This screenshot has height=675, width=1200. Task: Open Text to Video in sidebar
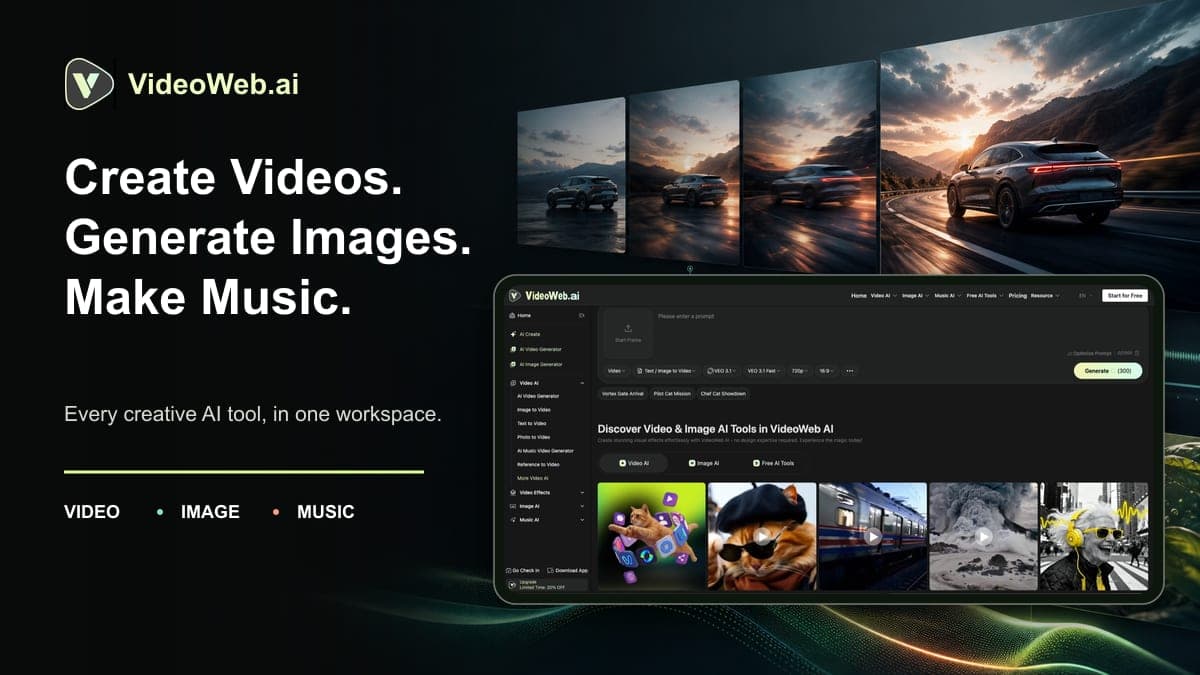click(x=532, y=424)
